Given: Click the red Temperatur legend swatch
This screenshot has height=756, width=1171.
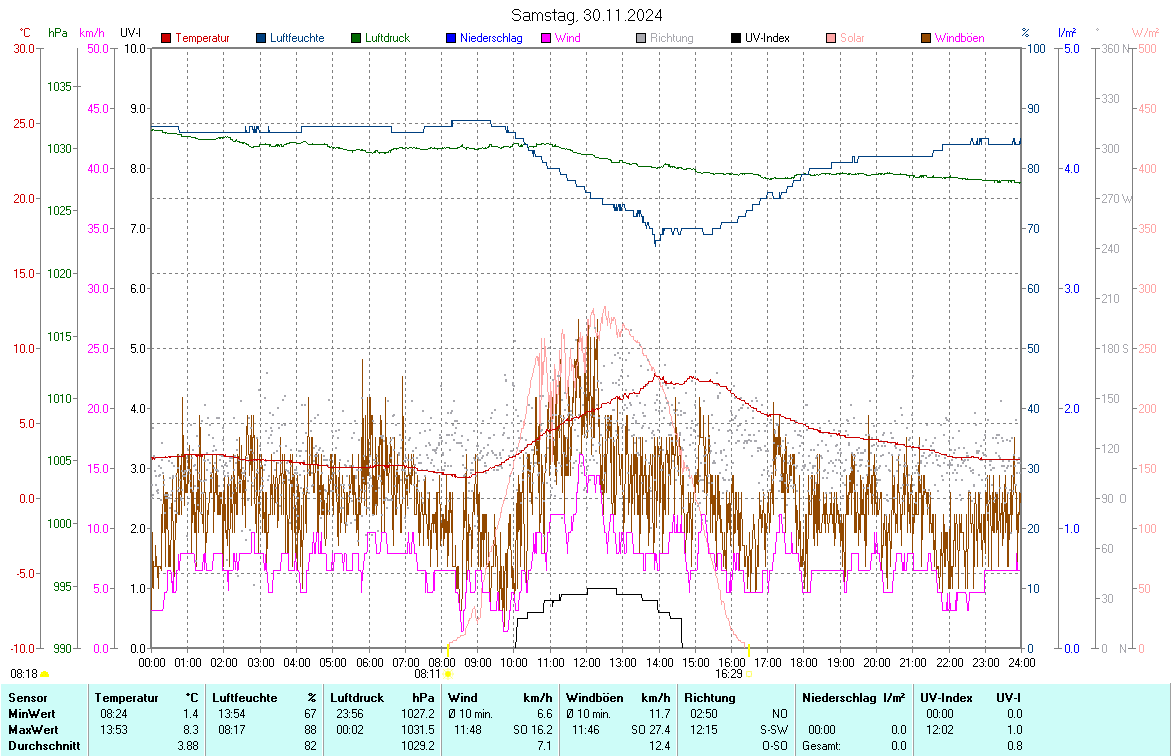Looking at the screenshot, I should pos(167,38).
